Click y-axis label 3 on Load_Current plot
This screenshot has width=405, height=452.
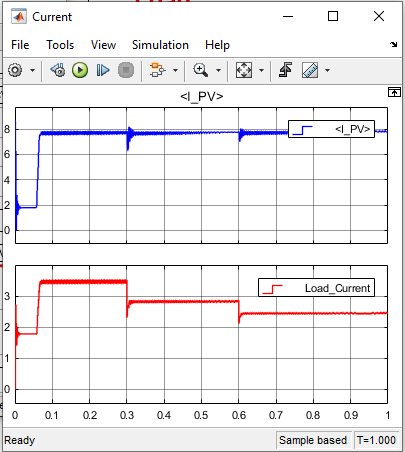(7, 296)
